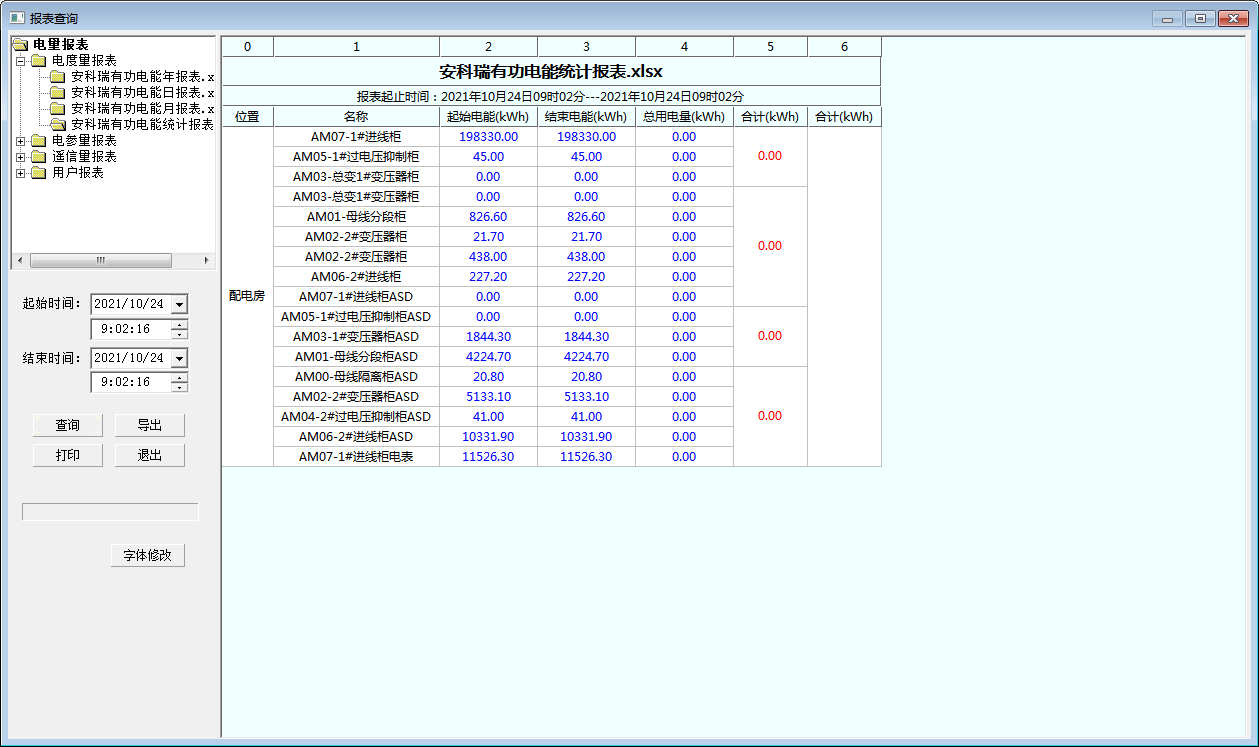Click open folder icon beside 安科瑞有功电能统计报表

58,125
